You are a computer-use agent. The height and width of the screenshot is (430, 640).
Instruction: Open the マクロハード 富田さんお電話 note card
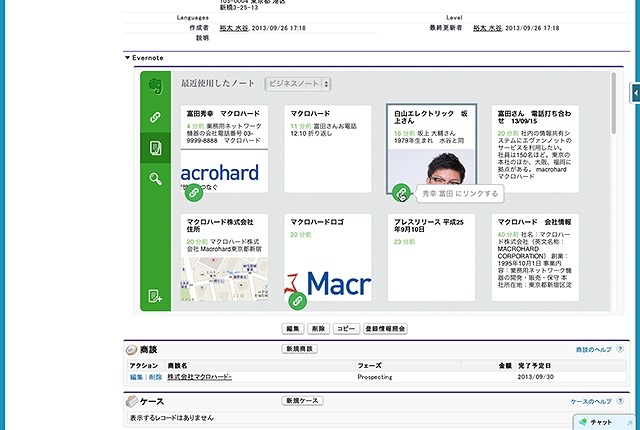[x=328, y=149]
